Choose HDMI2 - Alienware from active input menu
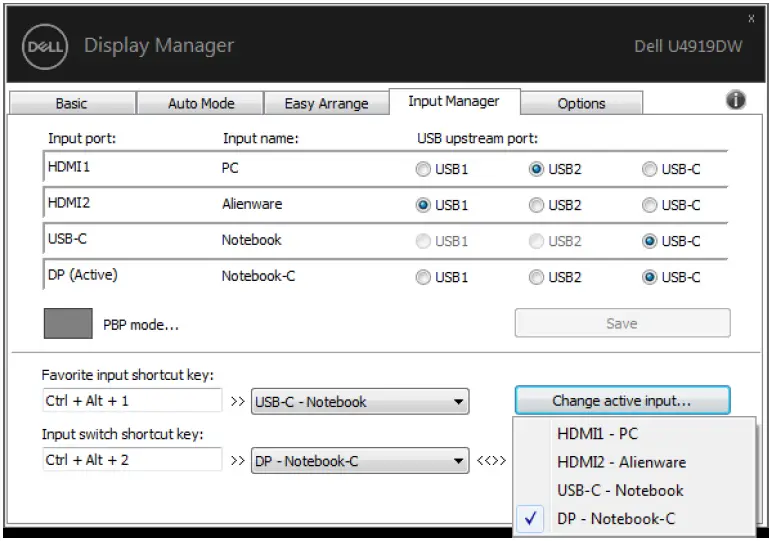Screen dimensions: 770x541 click(x=634, y=462)
